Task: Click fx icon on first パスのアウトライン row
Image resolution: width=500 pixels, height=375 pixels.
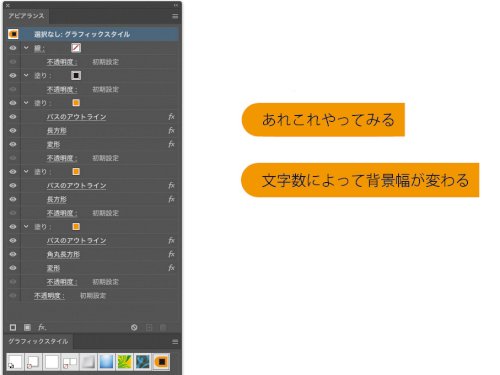Action: tap(171, 117)
